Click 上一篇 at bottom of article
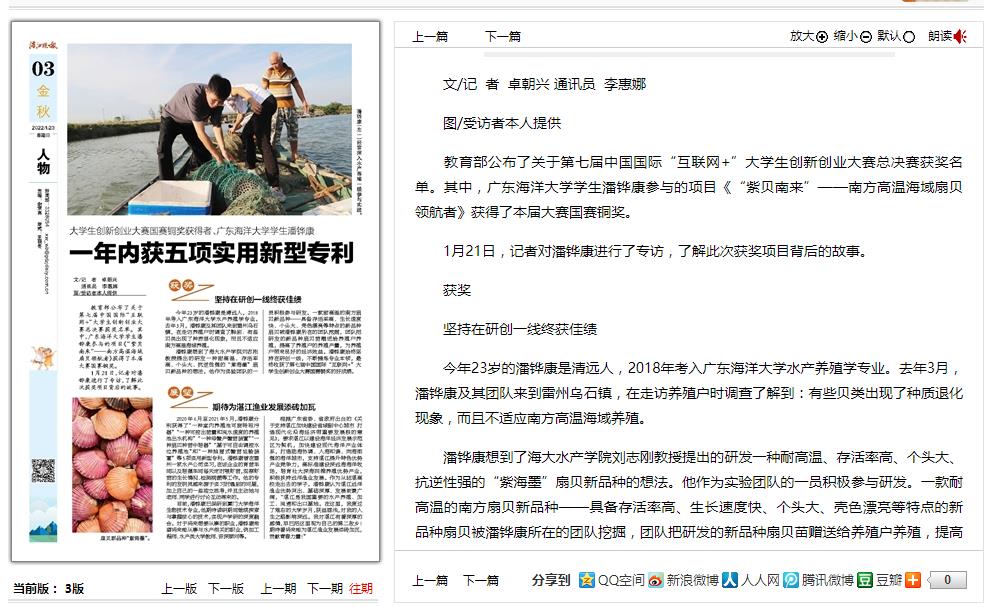The image size is (984, 607). click(430, 580)
